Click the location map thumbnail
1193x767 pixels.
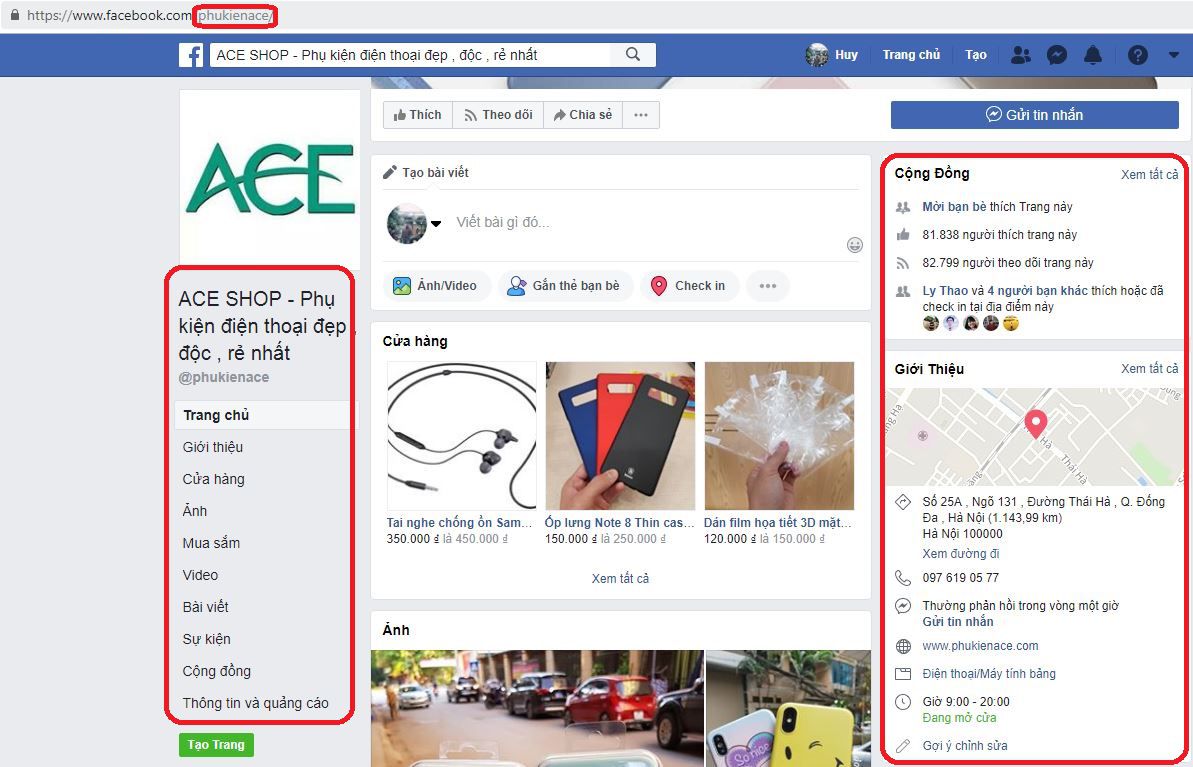(1035, 438)
